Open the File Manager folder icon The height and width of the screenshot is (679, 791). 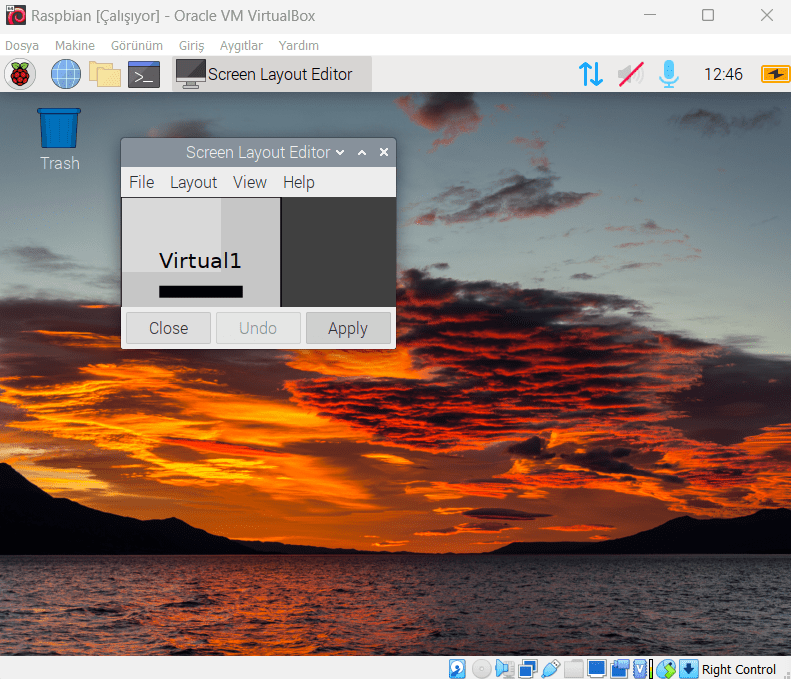pyautogui.click(x=105, y=74)
